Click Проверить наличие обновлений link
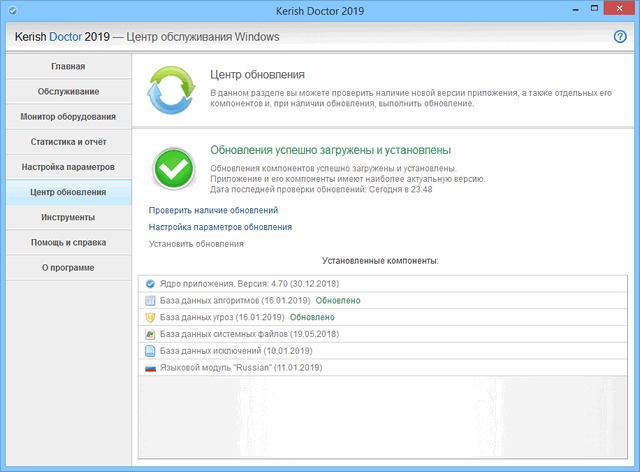Viewport: 640px width, 472px height. 213,210
